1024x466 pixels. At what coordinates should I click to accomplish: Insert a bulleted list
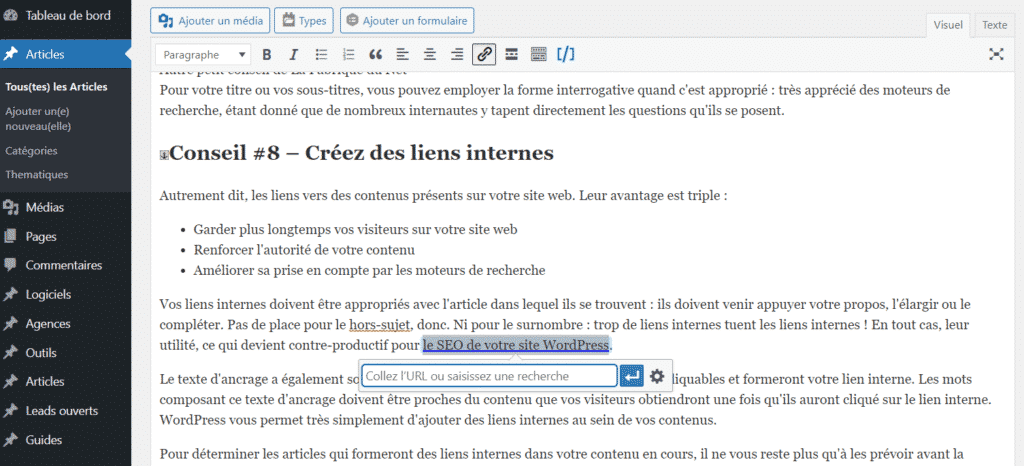pyautogui.click(x=322, y=54)
